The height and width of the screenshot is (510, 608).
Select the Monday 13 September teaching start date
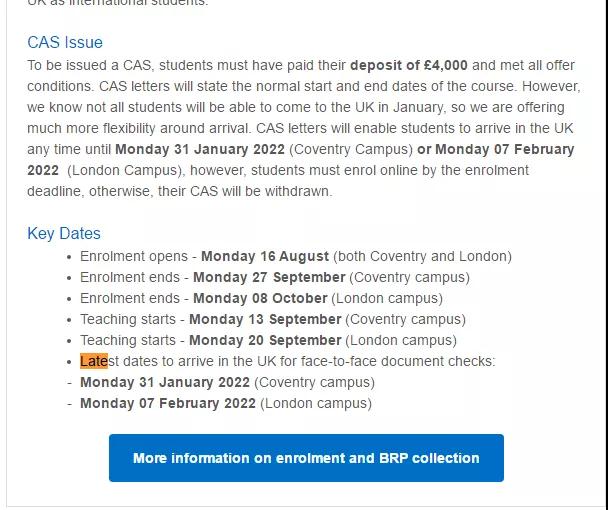(265, 319)
